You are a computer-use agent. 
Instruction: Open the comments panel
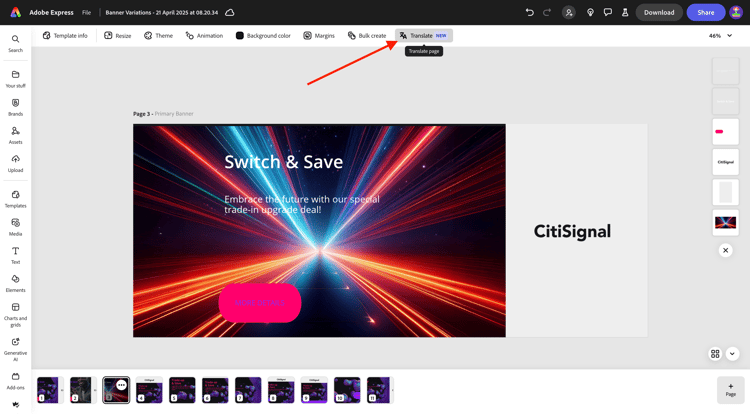(x=607, y=12)
